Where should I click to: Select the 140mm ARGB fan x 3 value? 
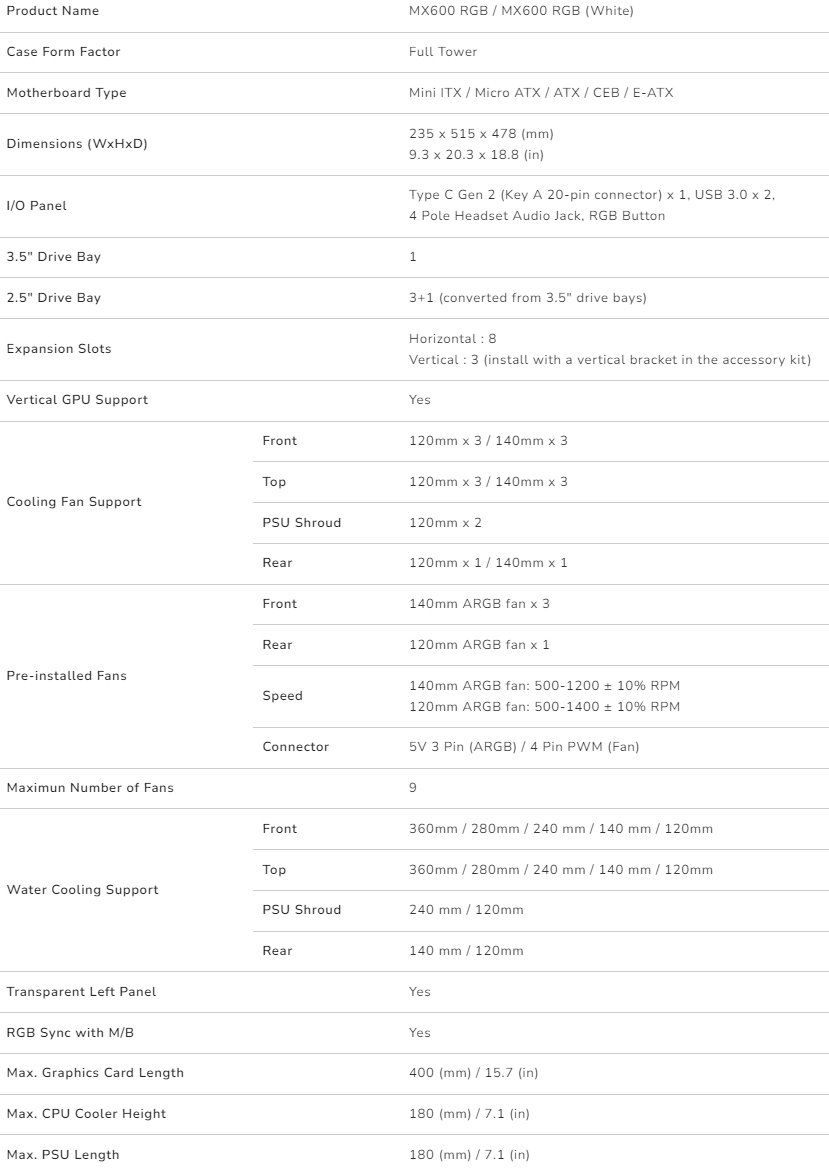pyautogui.click(x=479, y=604)
